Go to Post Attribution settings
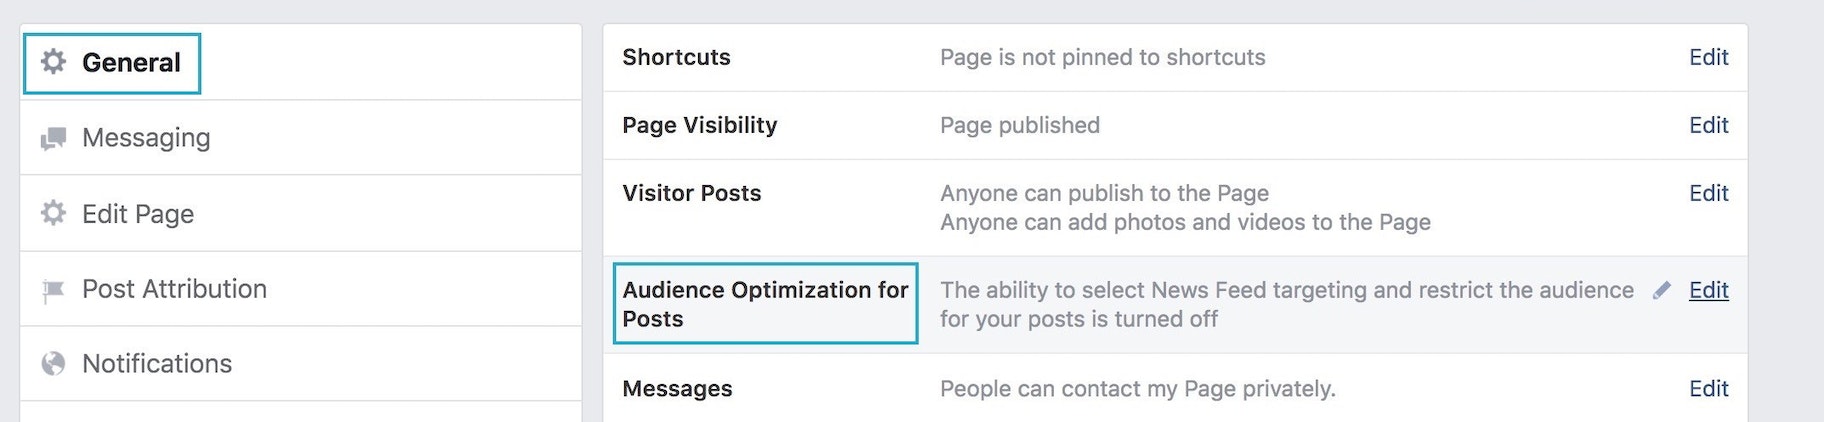 click(174, 289)
